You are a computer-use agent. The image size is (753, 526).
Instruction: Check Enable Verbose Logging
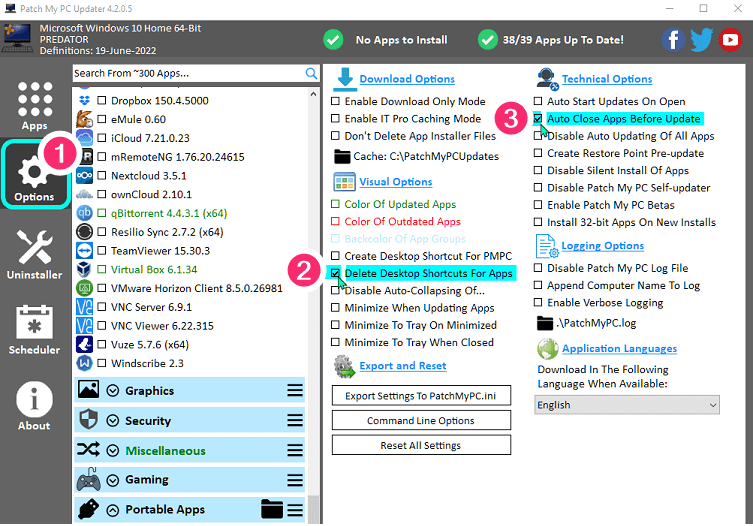[538, 303]
